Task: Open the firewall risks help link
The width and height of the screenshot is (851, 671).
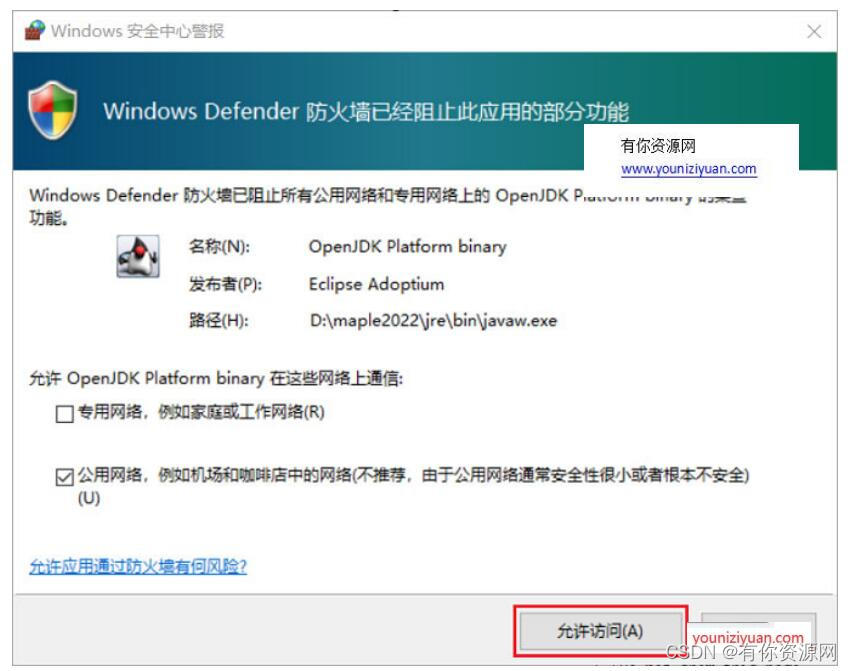Action: (138, 566)
